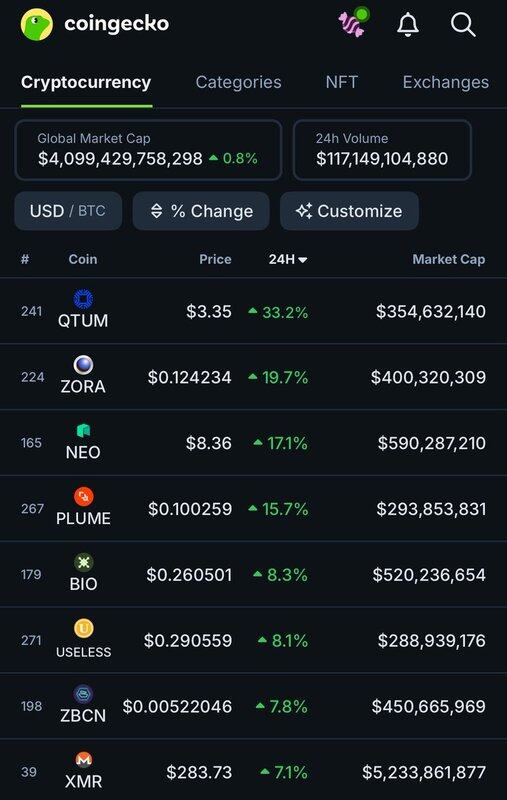The image size is (507, 800).
Task: Open the Exchanges tab
Action: (446, 82)
